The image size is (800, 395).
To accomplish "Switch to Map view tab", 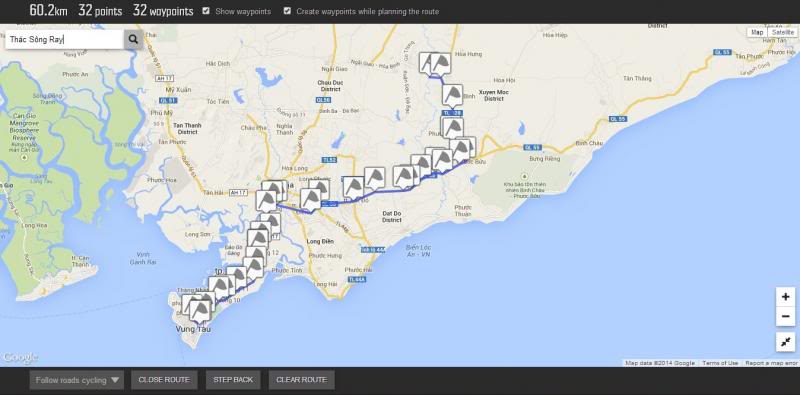I will 757,32.
